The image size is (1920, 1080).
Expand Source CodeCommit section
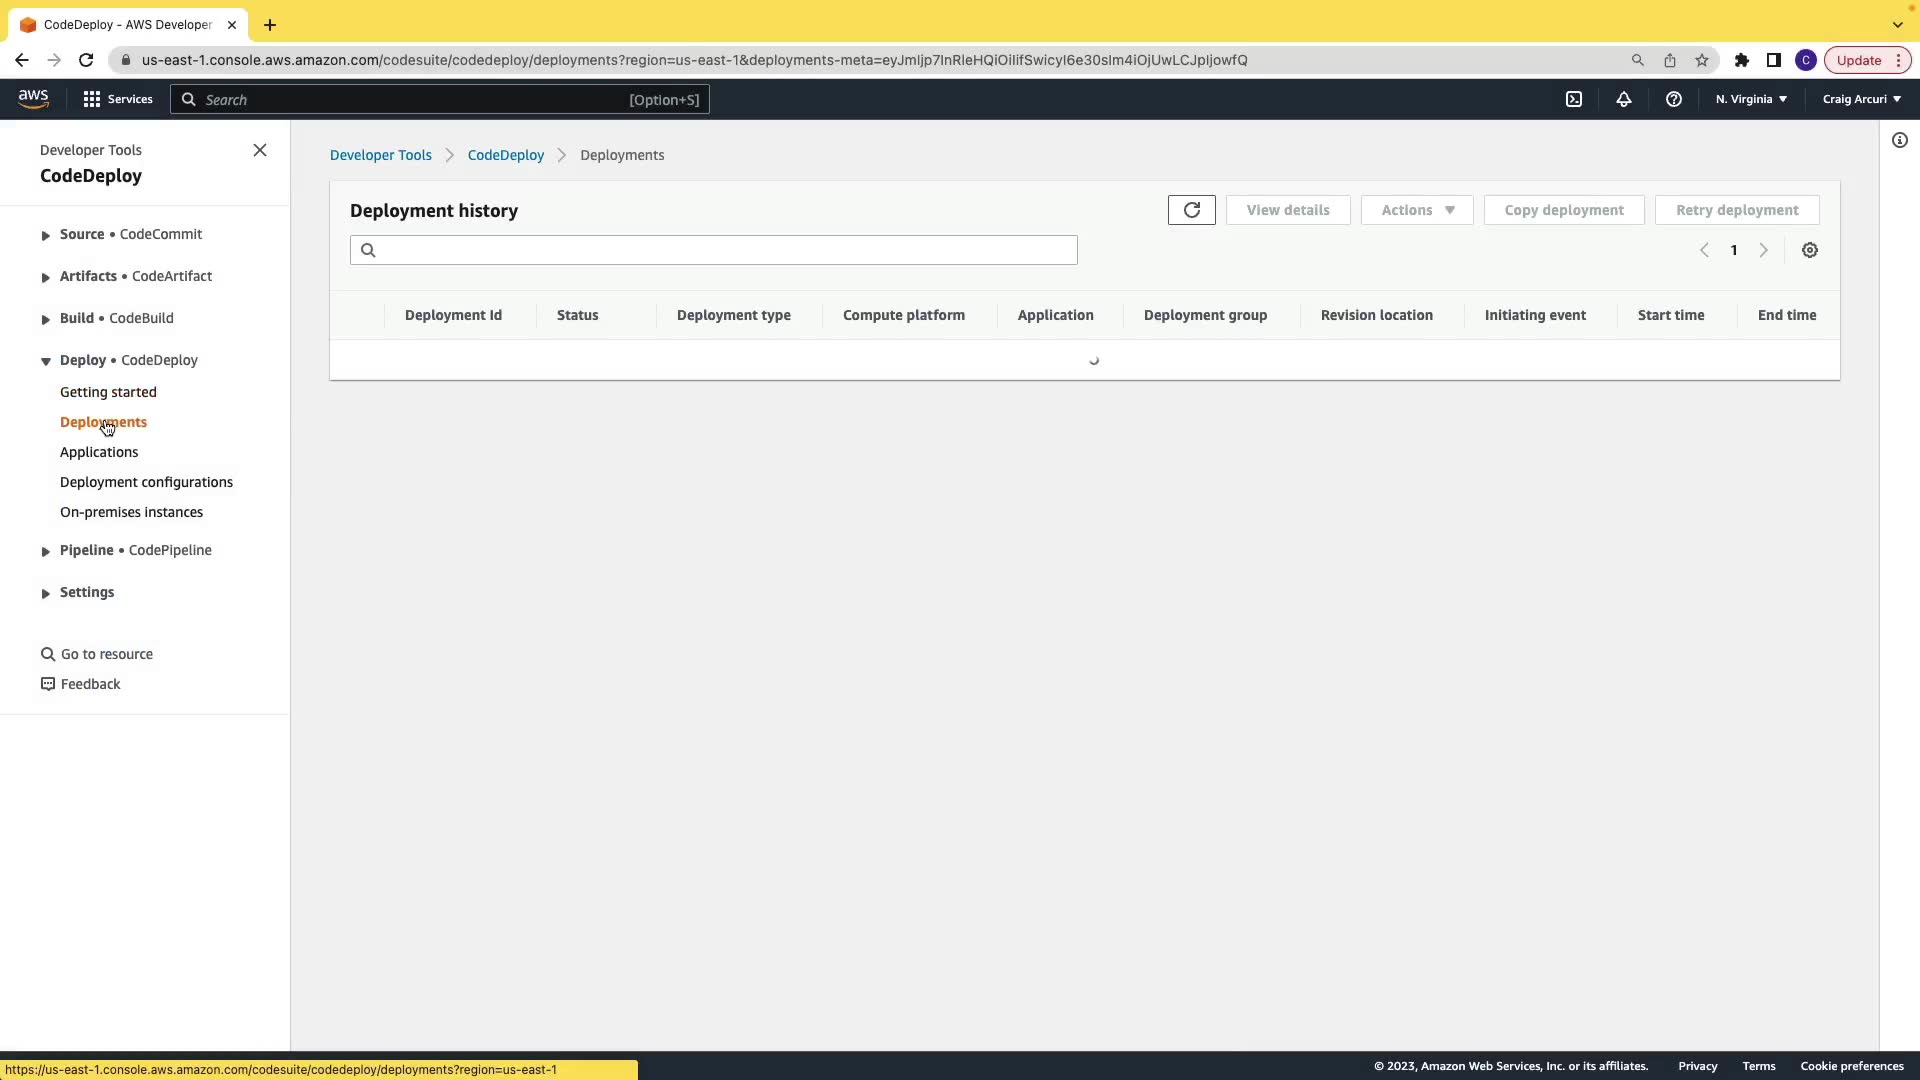[x=46, y=235]
